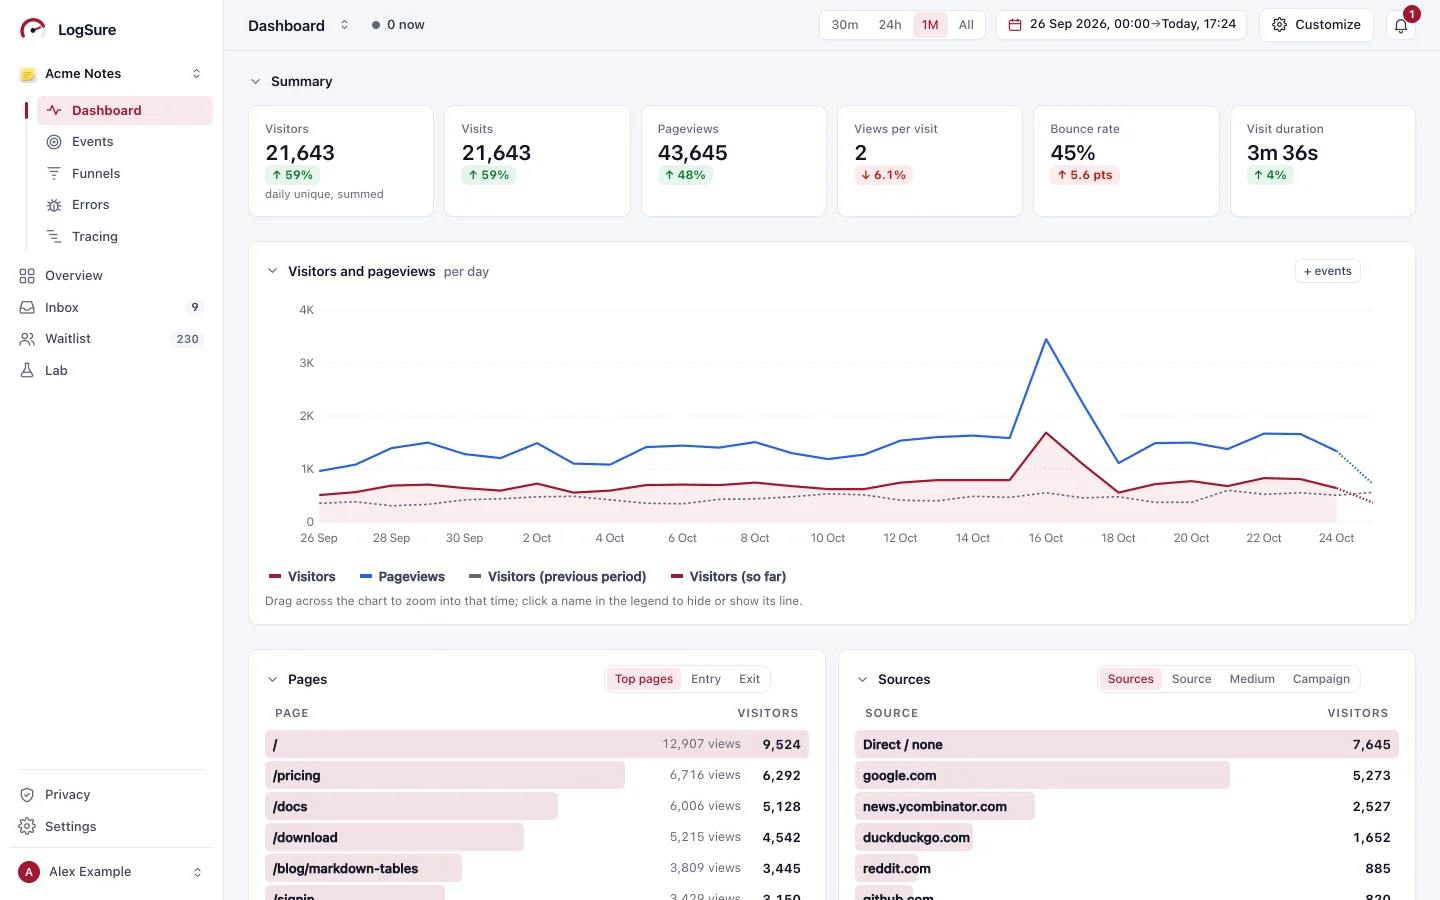Click the Customize button
The height and width of the screenshot is (900, 1440).
tap(1316, 25)
